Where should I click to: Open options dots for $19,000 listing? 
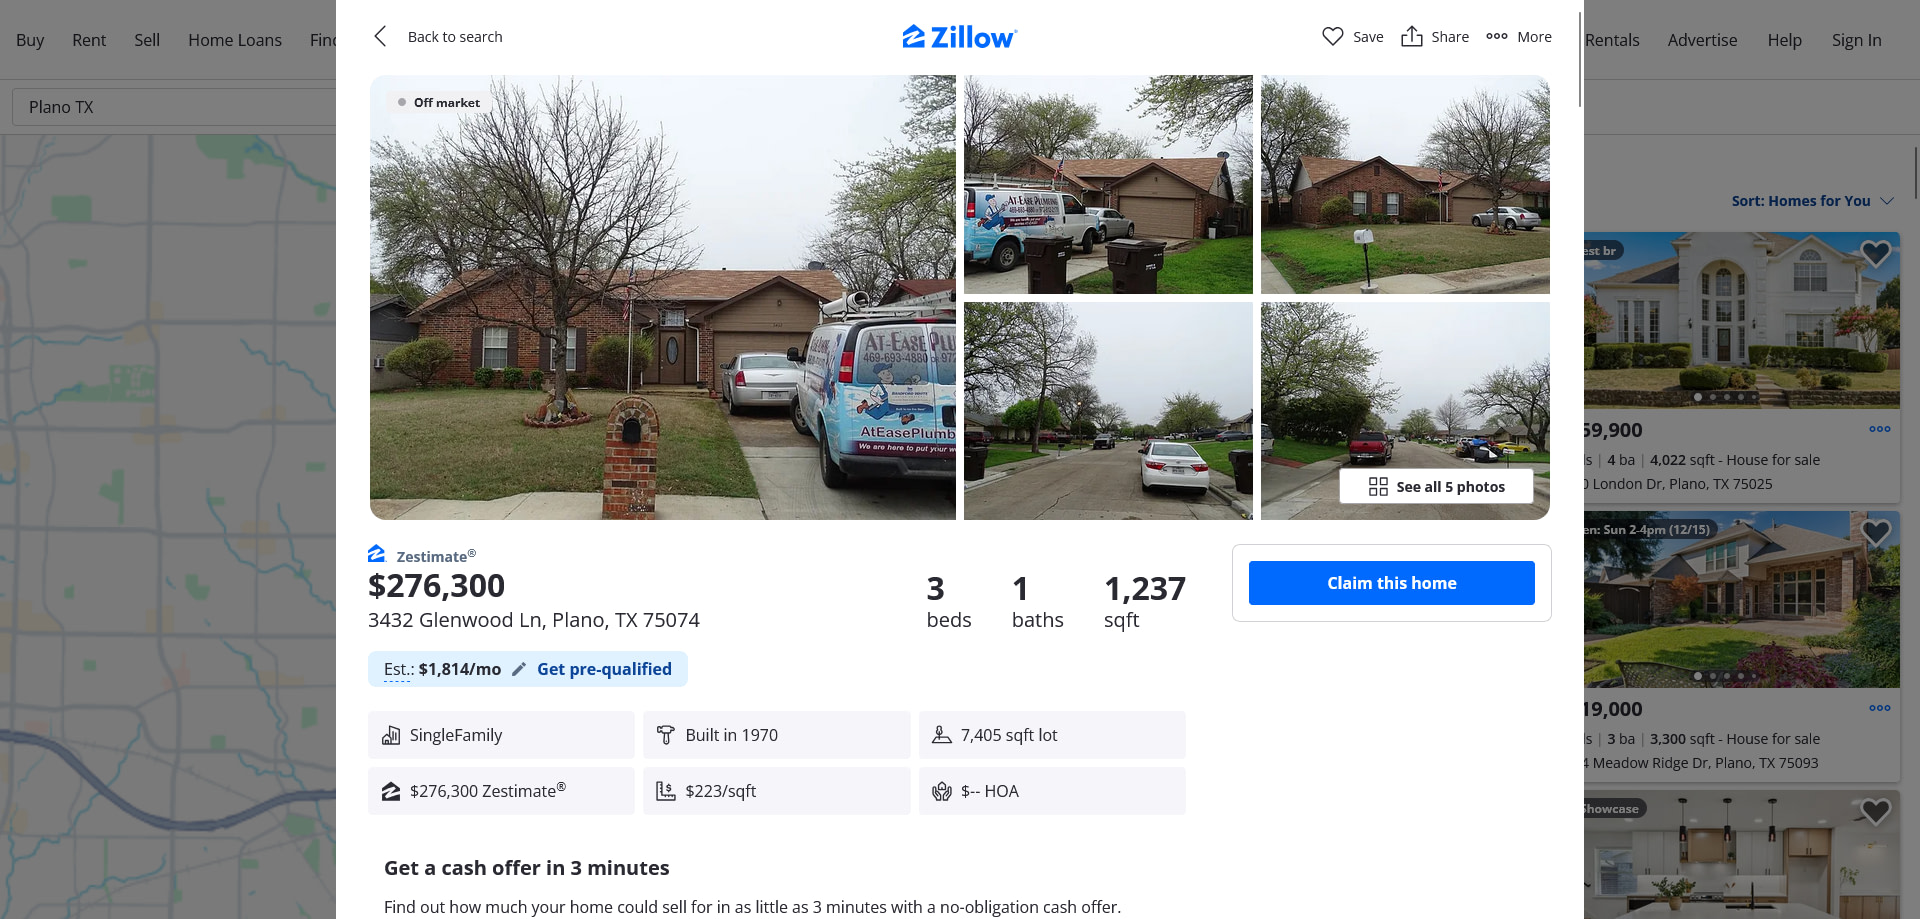[1880, 708]
